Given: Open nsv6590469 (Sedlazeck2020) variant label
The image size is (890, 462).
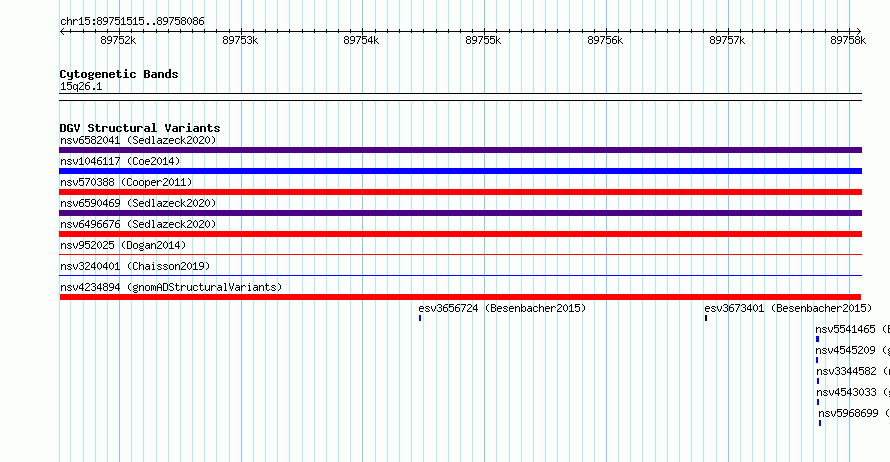Looking at the screenshot, I should 138,203.
